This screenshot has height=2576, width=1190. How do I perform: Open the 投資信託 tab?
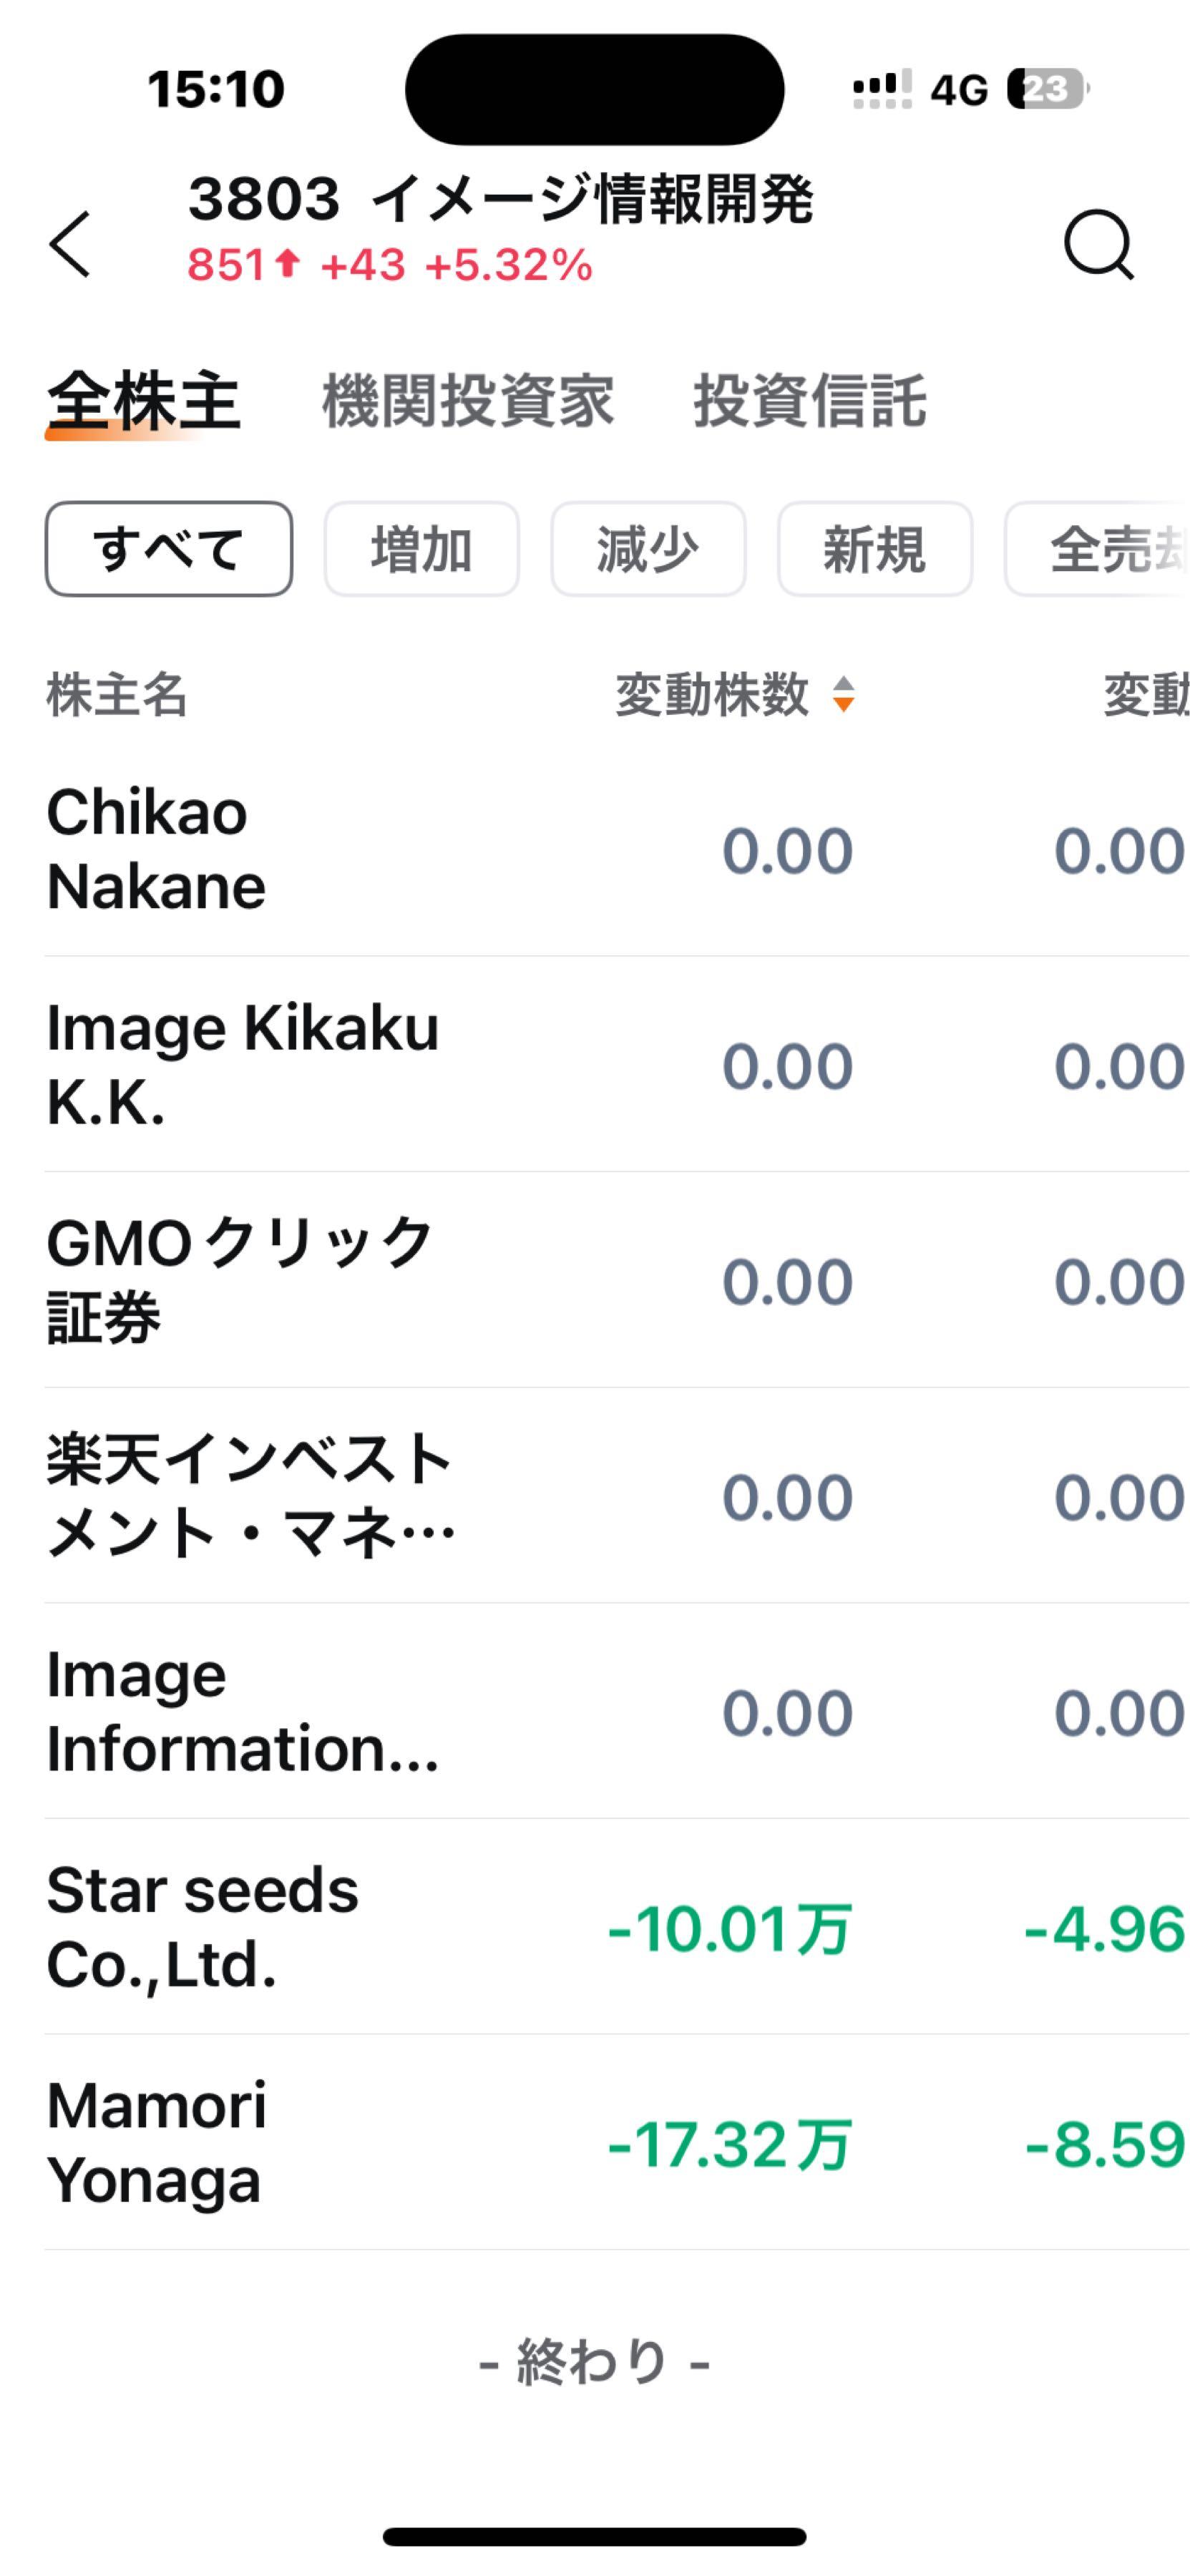coord(809,402)
